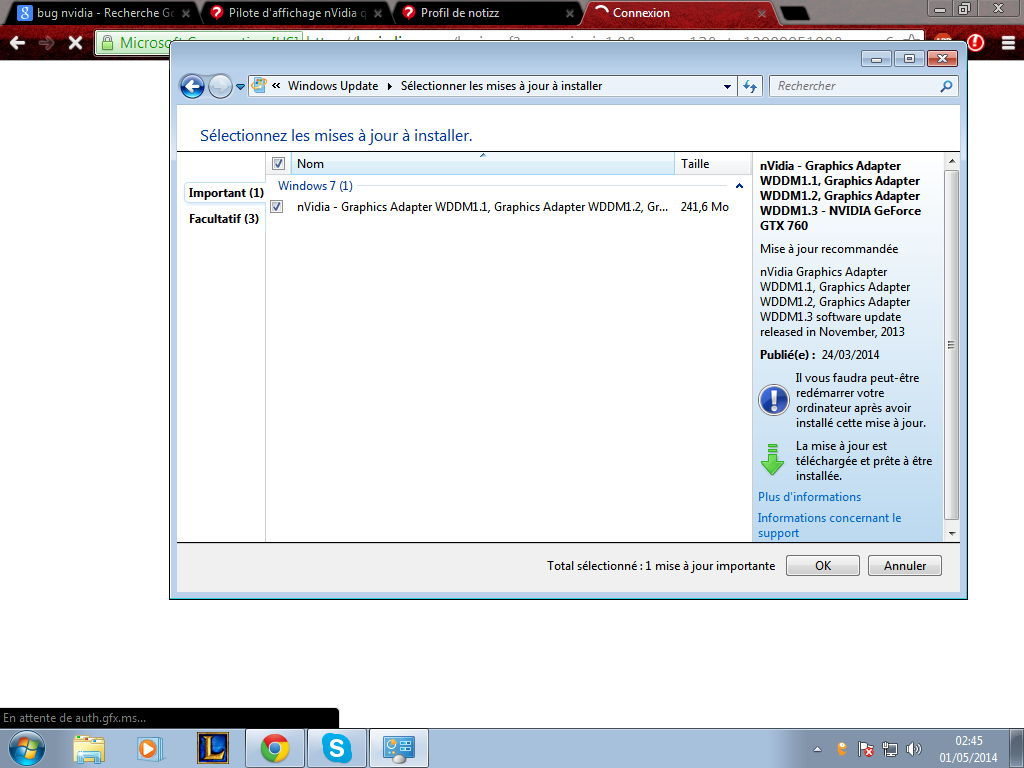Image resolution: width=1024 pixels, height=768 pixels.
Task: Switch to the Important (1) tab
Action: tap(225, 193)
